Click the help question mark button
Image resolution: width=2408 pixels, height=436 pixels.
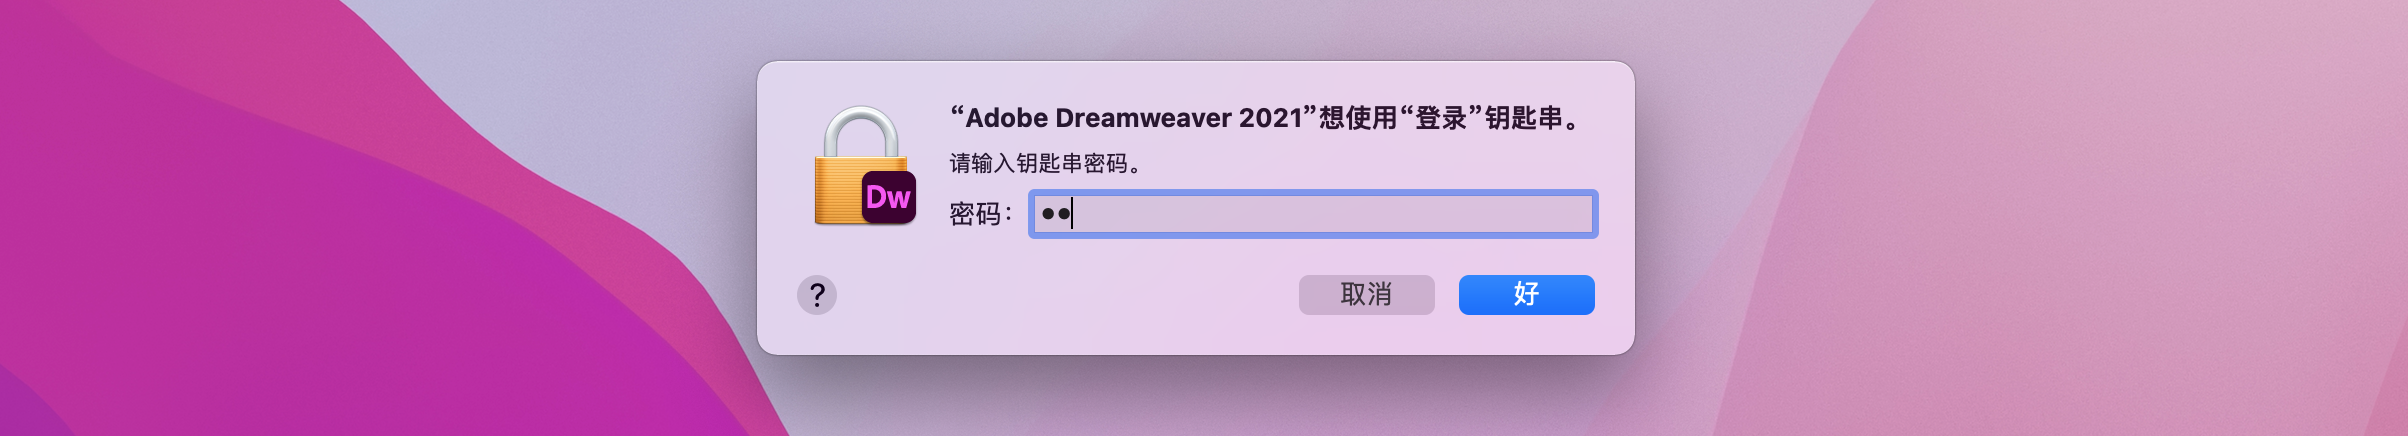coord(817,295)
